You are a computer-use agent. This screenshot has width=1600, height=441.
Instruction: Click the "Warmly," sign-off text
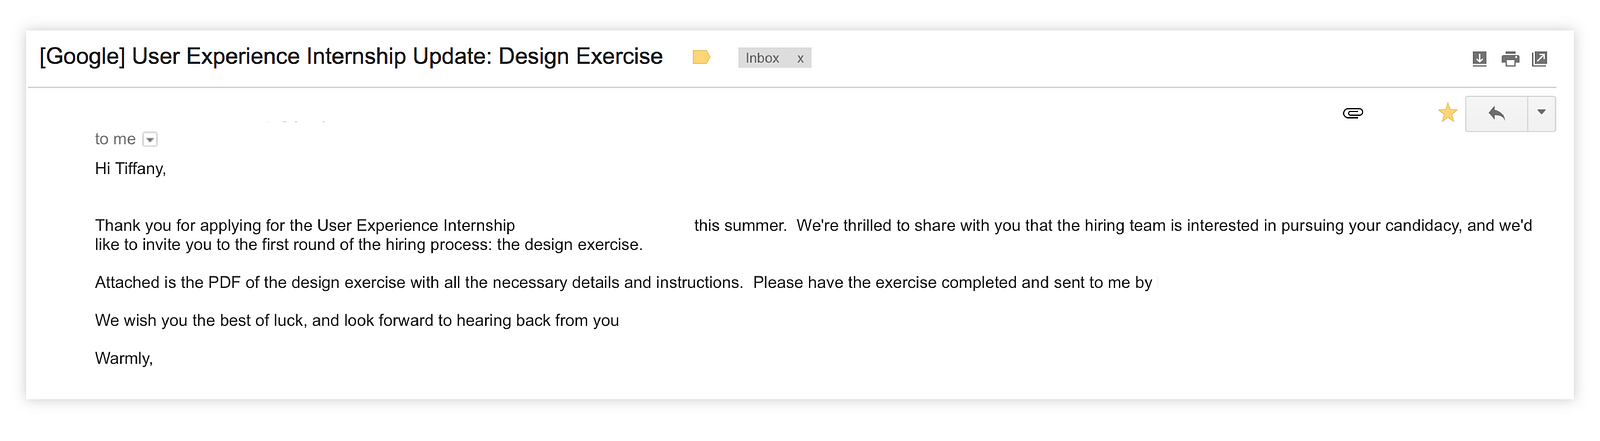(x=124, y=358)
